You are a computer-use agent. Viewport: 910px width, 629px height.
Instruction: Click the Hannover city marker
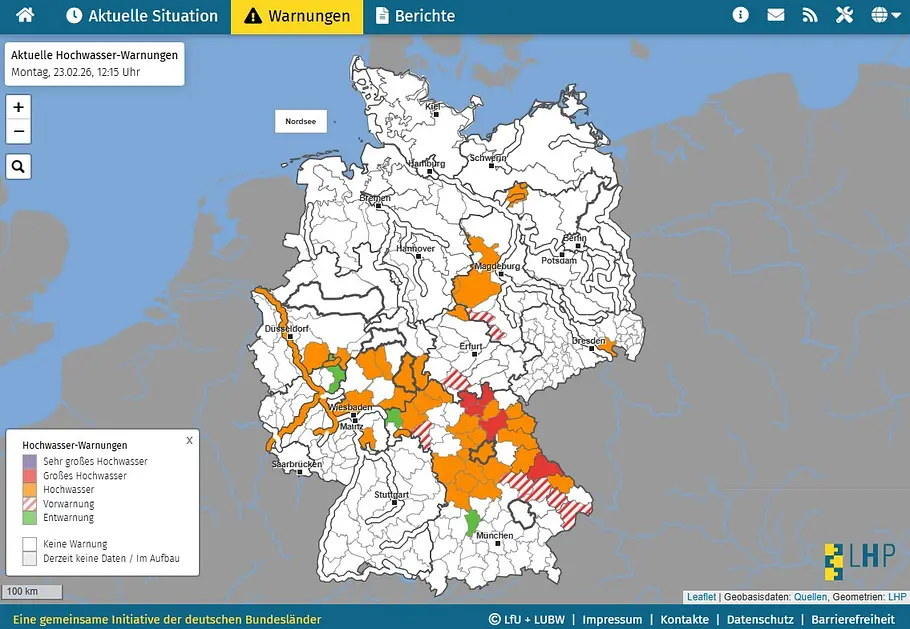click(419, 256)
